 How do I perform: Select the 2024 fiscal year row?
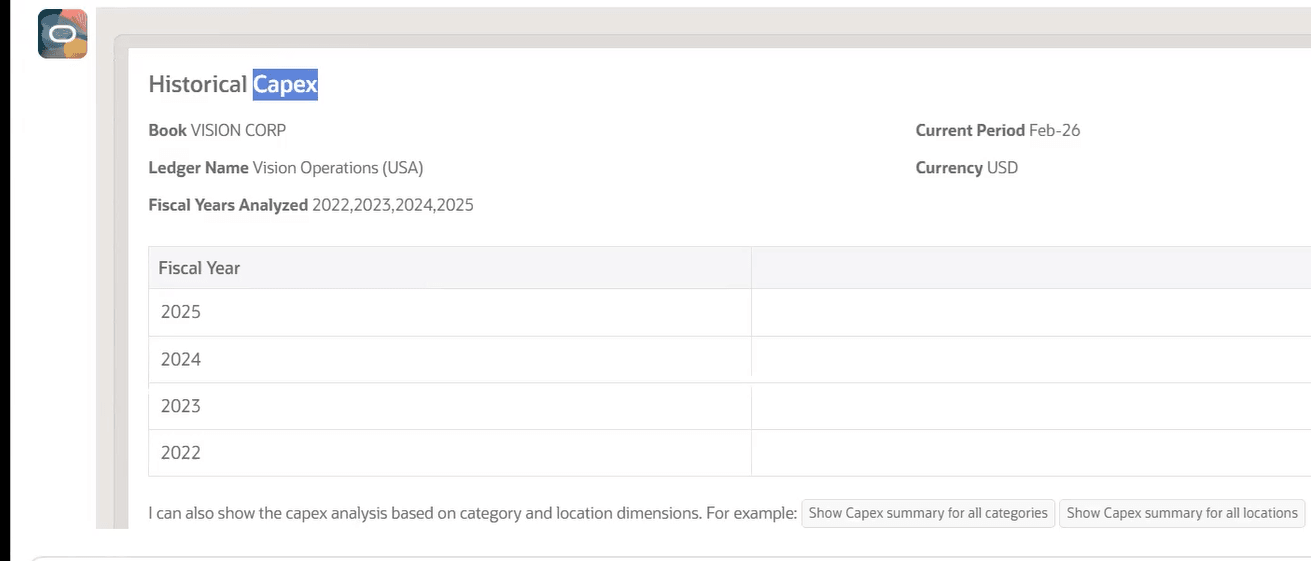click(729, 359)
